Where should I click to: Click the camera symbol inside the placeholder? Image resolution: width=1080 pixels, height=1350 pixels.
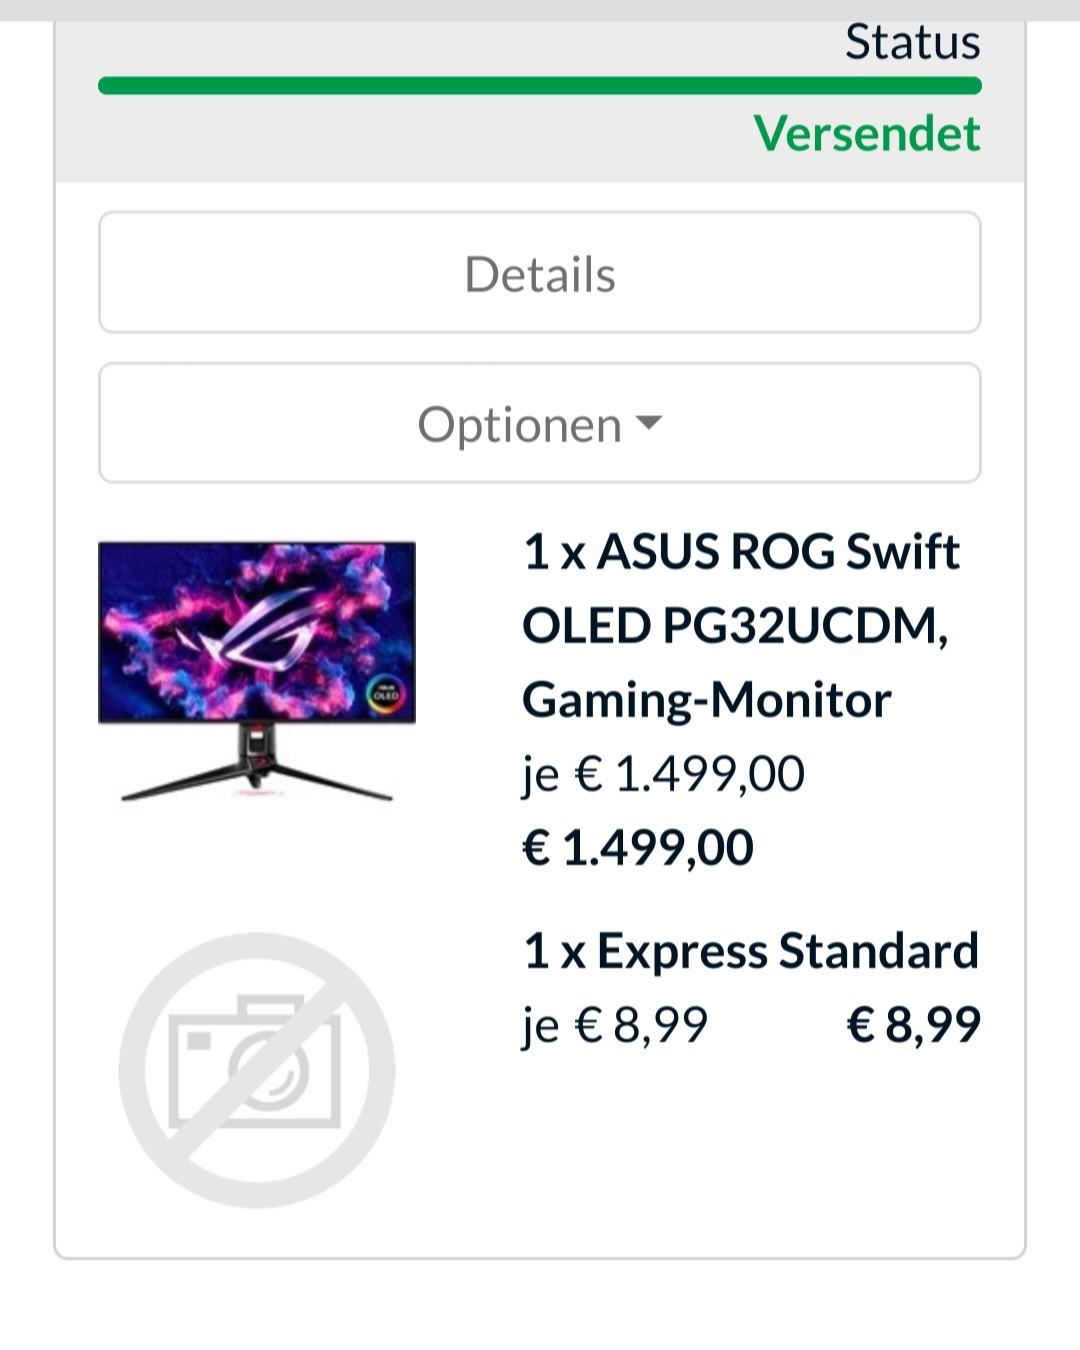coord(255,1062)
